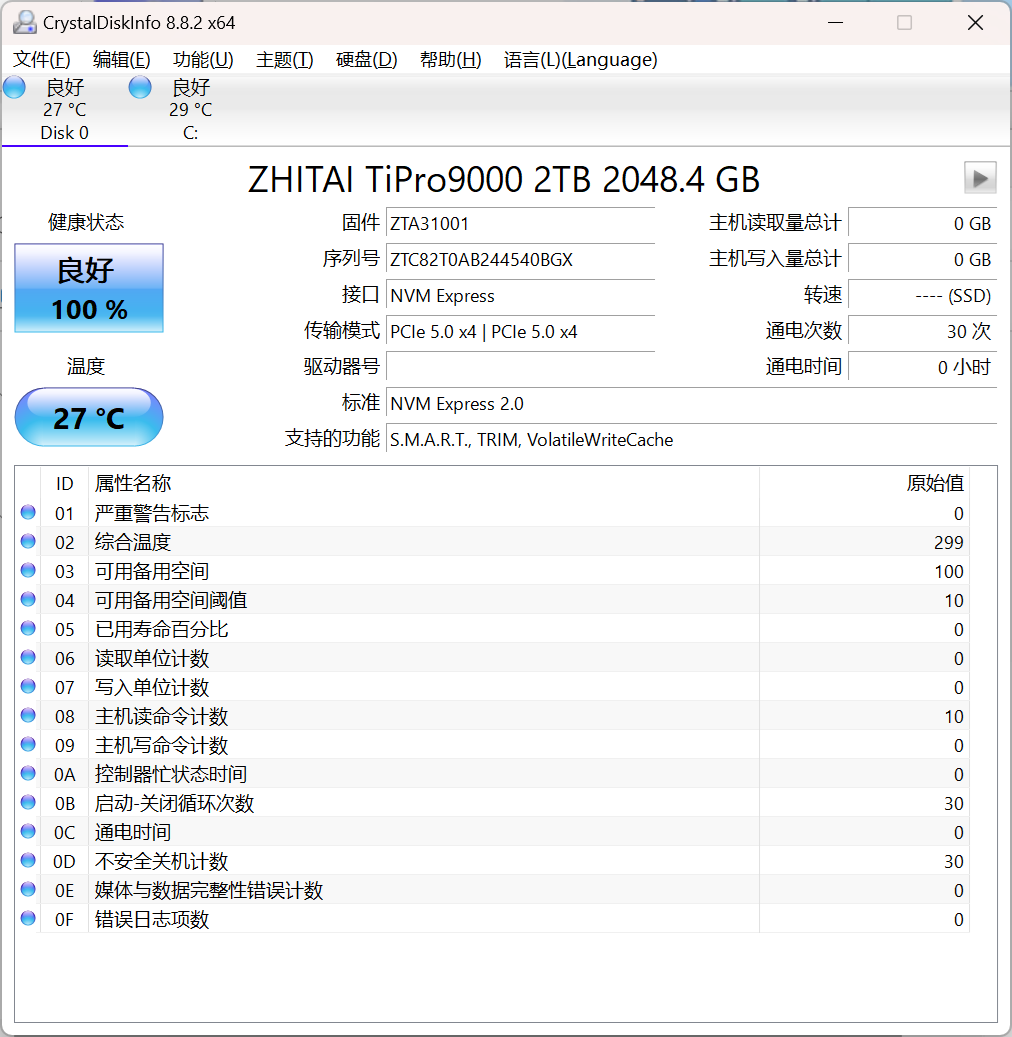Click status dot for 02 综合温度
The width and height of the screenshot is (1012, 1037).
click(x=28, y=541)
